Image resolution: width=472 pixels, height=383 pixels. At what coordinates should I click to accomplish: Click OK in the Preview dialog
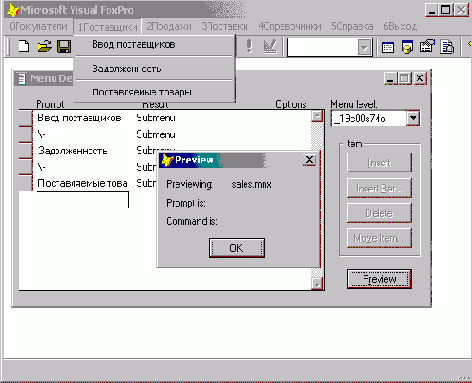pyautogui.click(x=237, y=248)
